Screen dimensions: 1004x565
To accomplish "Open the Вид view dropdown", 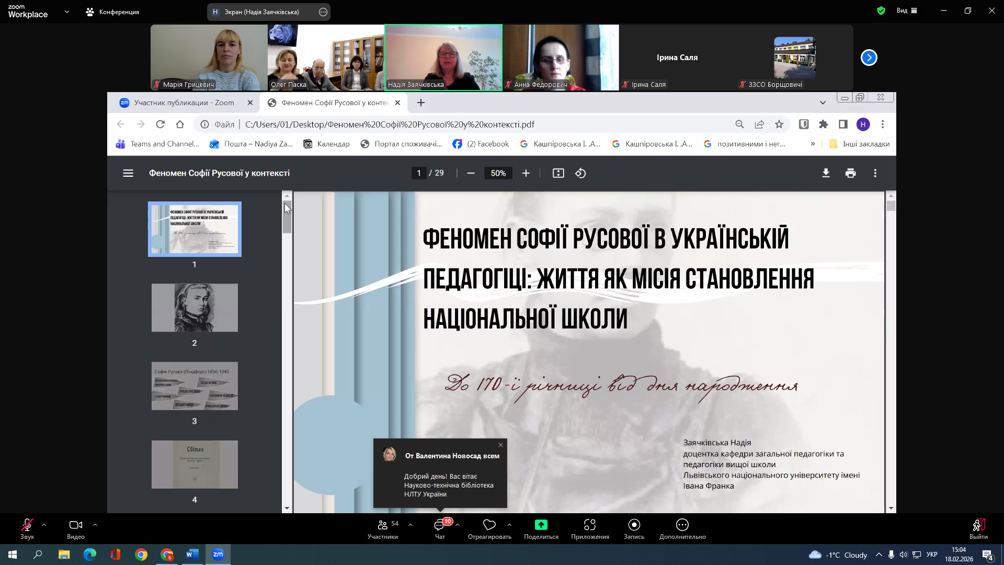I will coord(906,11).
